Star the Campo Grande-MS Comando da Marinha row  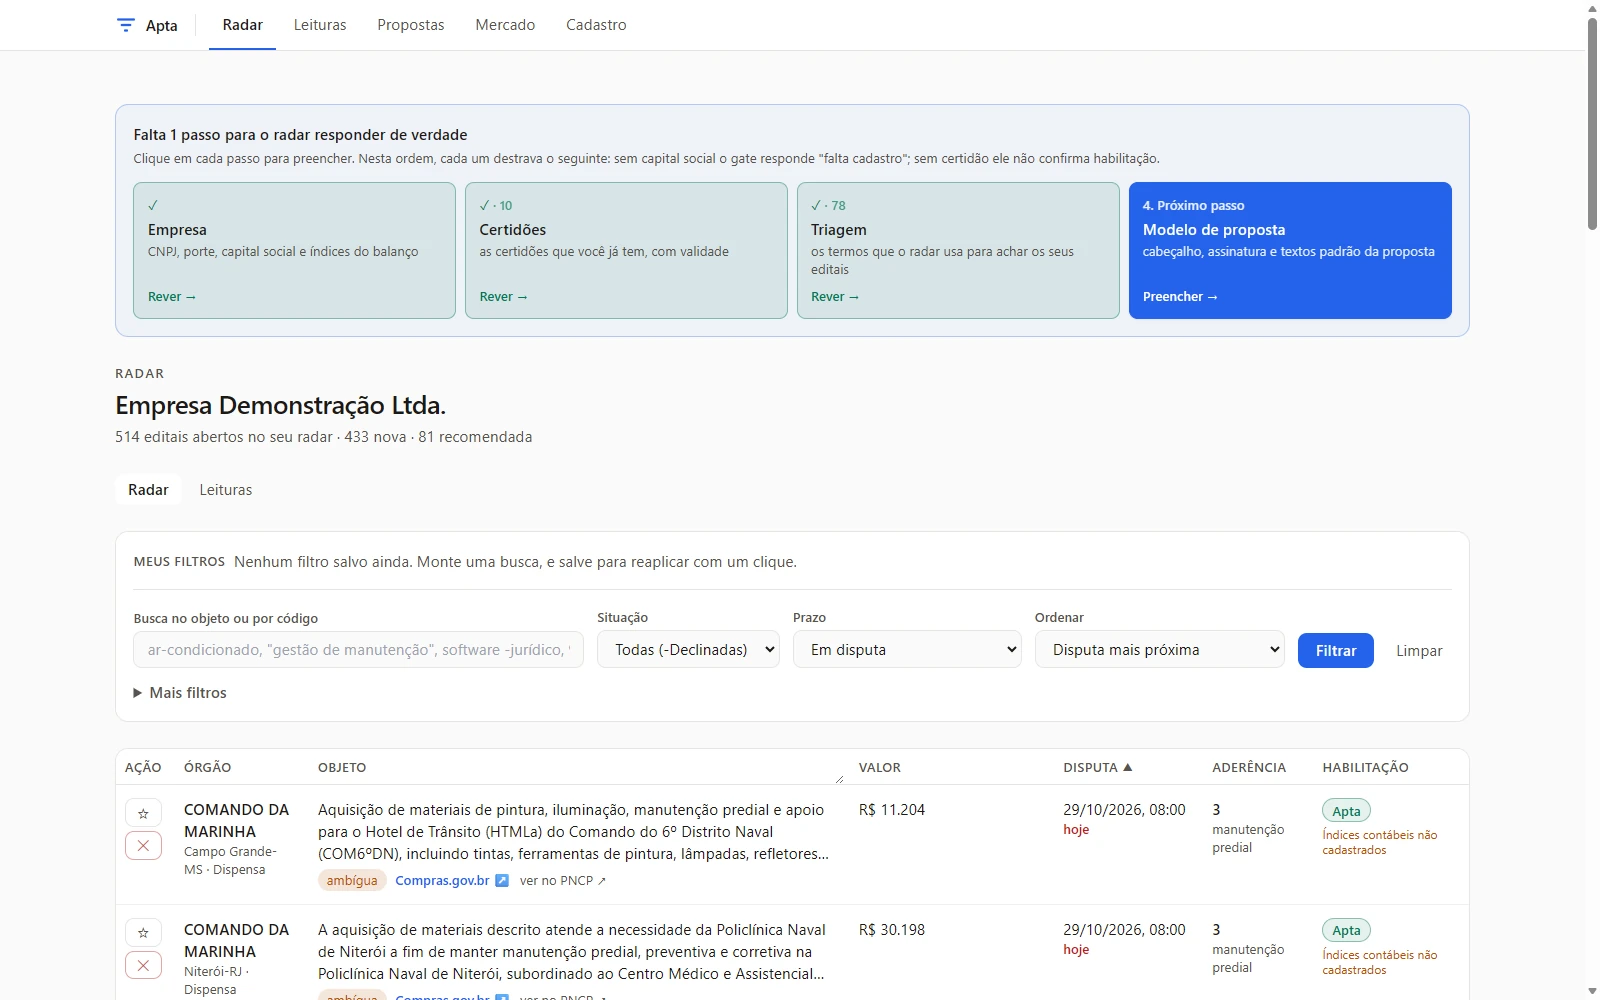(x=143, y=814)
